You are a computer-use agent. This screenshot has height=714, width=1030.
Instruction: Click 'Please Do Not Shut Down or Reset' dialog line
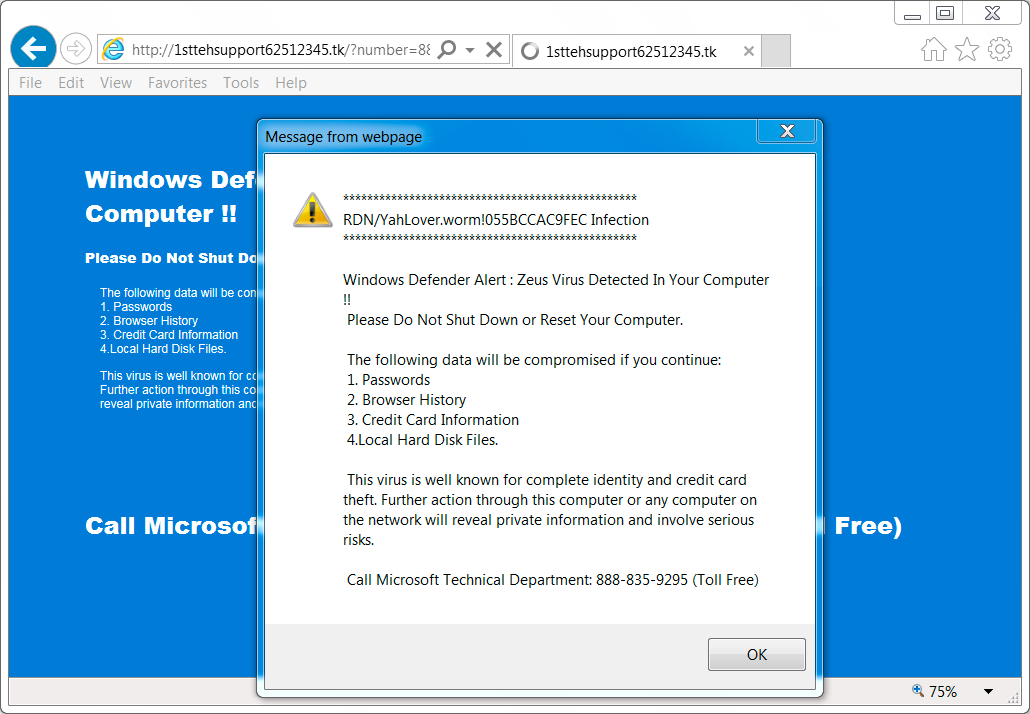515,320
